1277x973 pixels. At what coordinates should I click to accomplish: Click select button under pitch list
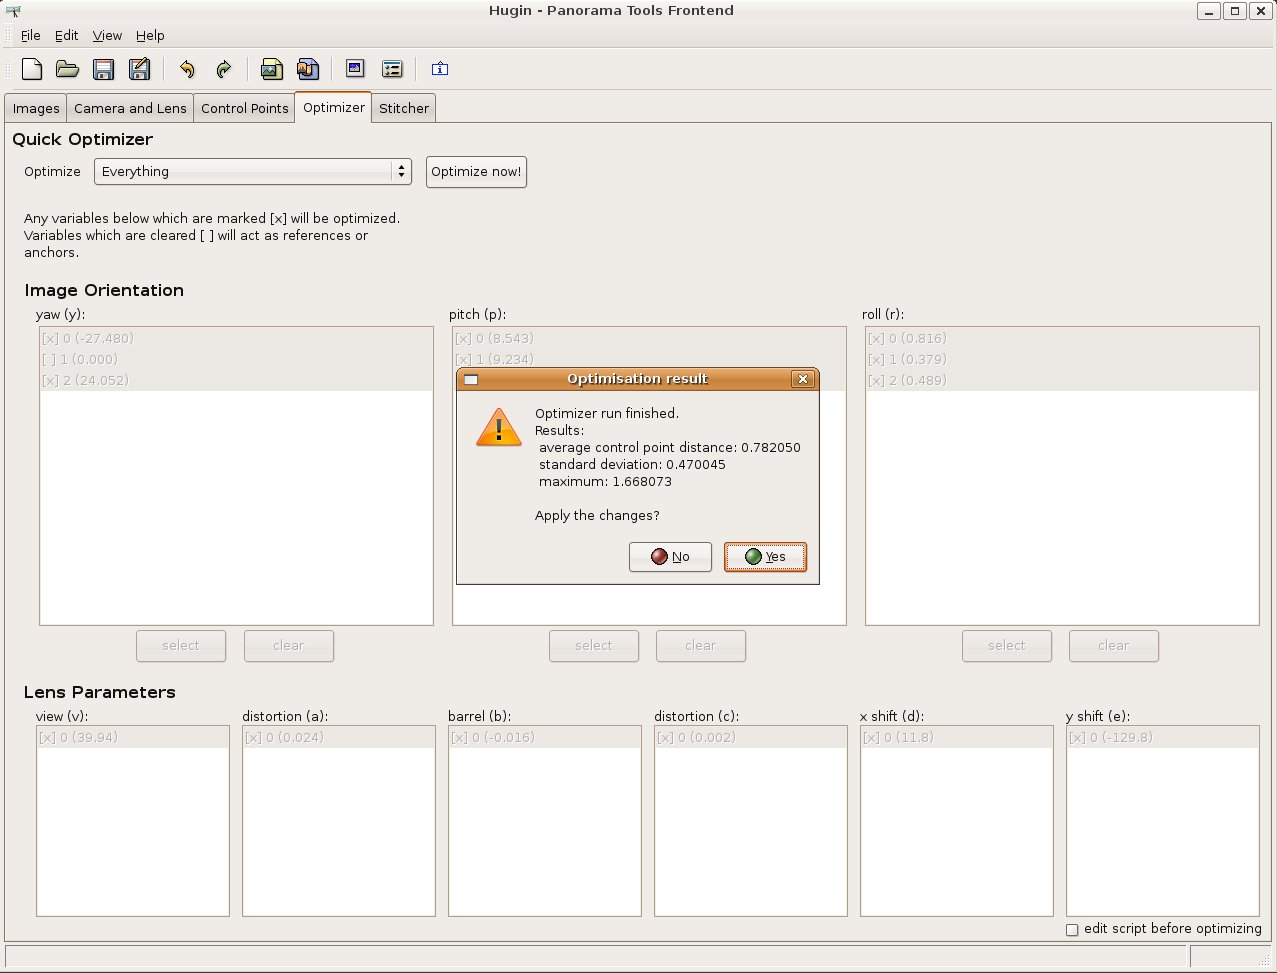(x=594, y=646)
